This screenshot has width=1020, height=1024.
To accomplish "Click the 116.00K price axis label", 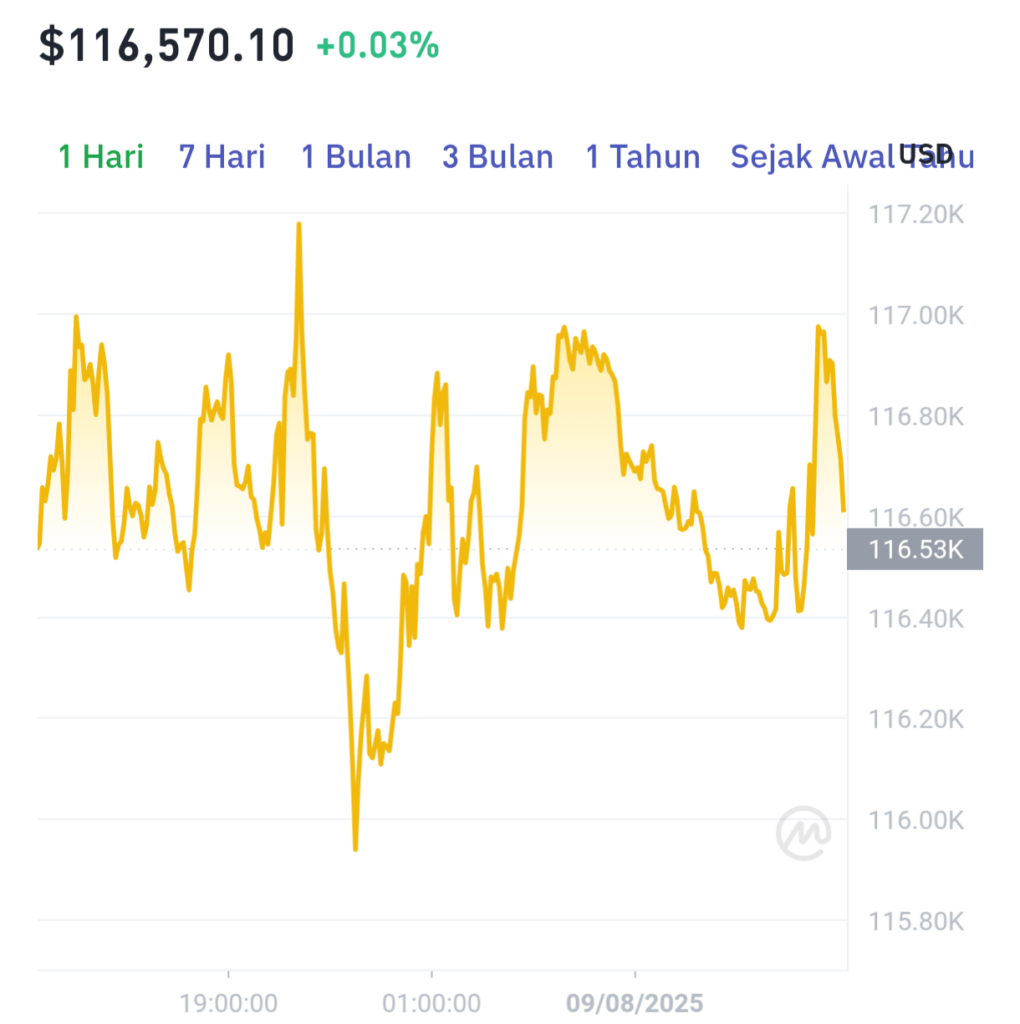I will click(x=916, y=820).
